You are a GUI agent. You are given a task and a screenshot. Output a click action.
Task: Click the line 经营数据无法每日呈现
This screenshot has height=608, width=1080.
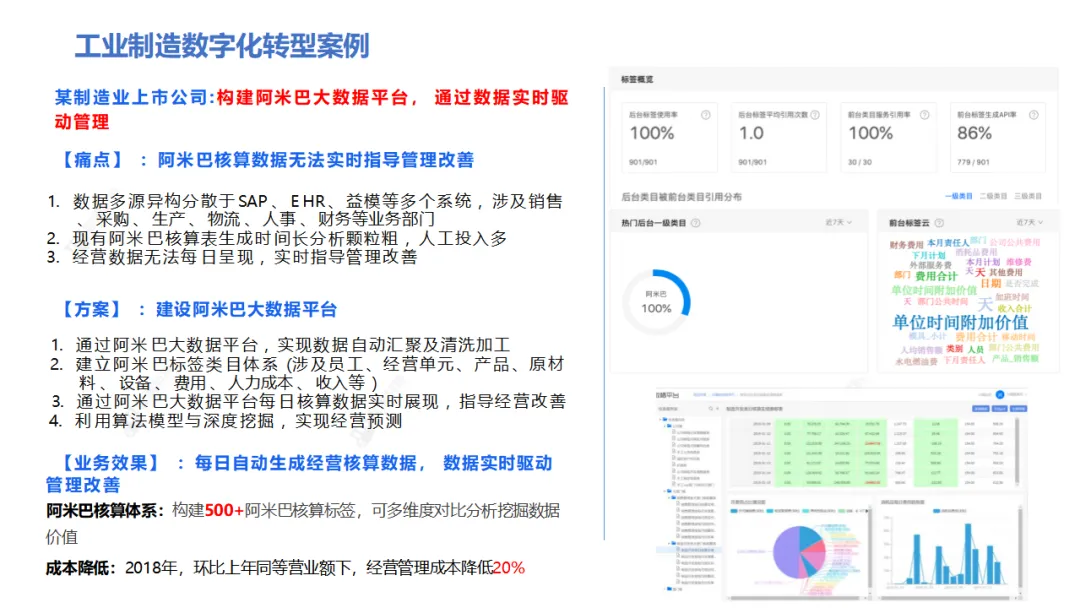231,257
